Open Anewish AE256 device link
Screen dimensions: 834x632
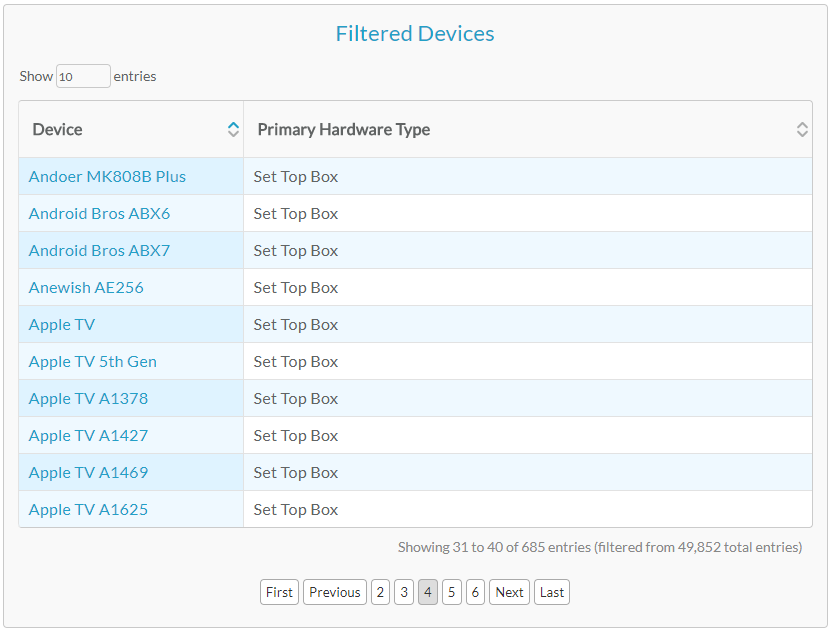(x=86, y=287)
